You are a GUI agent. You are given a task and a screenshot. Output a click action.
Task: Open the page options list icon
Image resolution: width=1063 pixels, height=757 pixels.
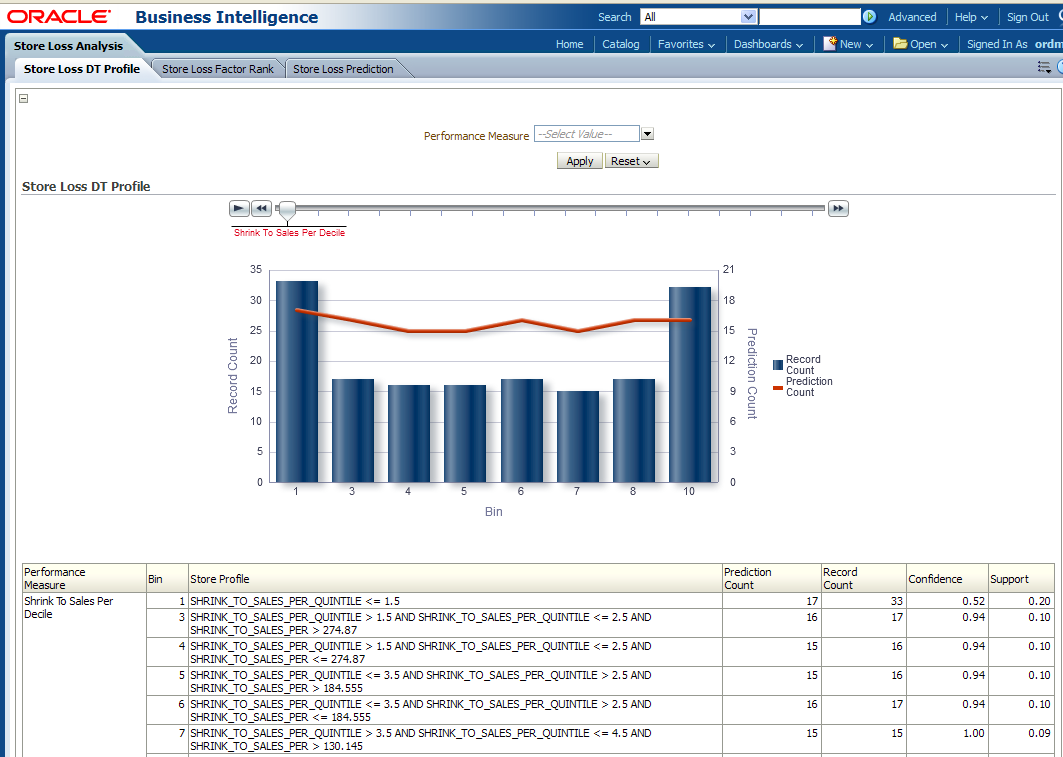(1044, 68)
